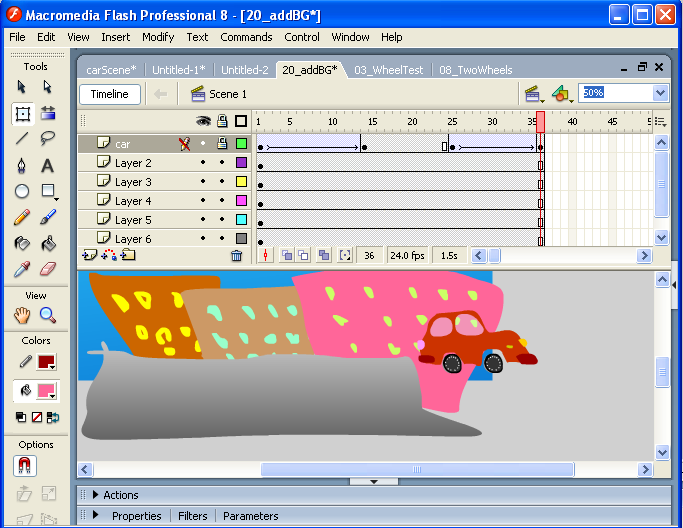Switch to the 03_WheelTest document tab

click(388, 70)
